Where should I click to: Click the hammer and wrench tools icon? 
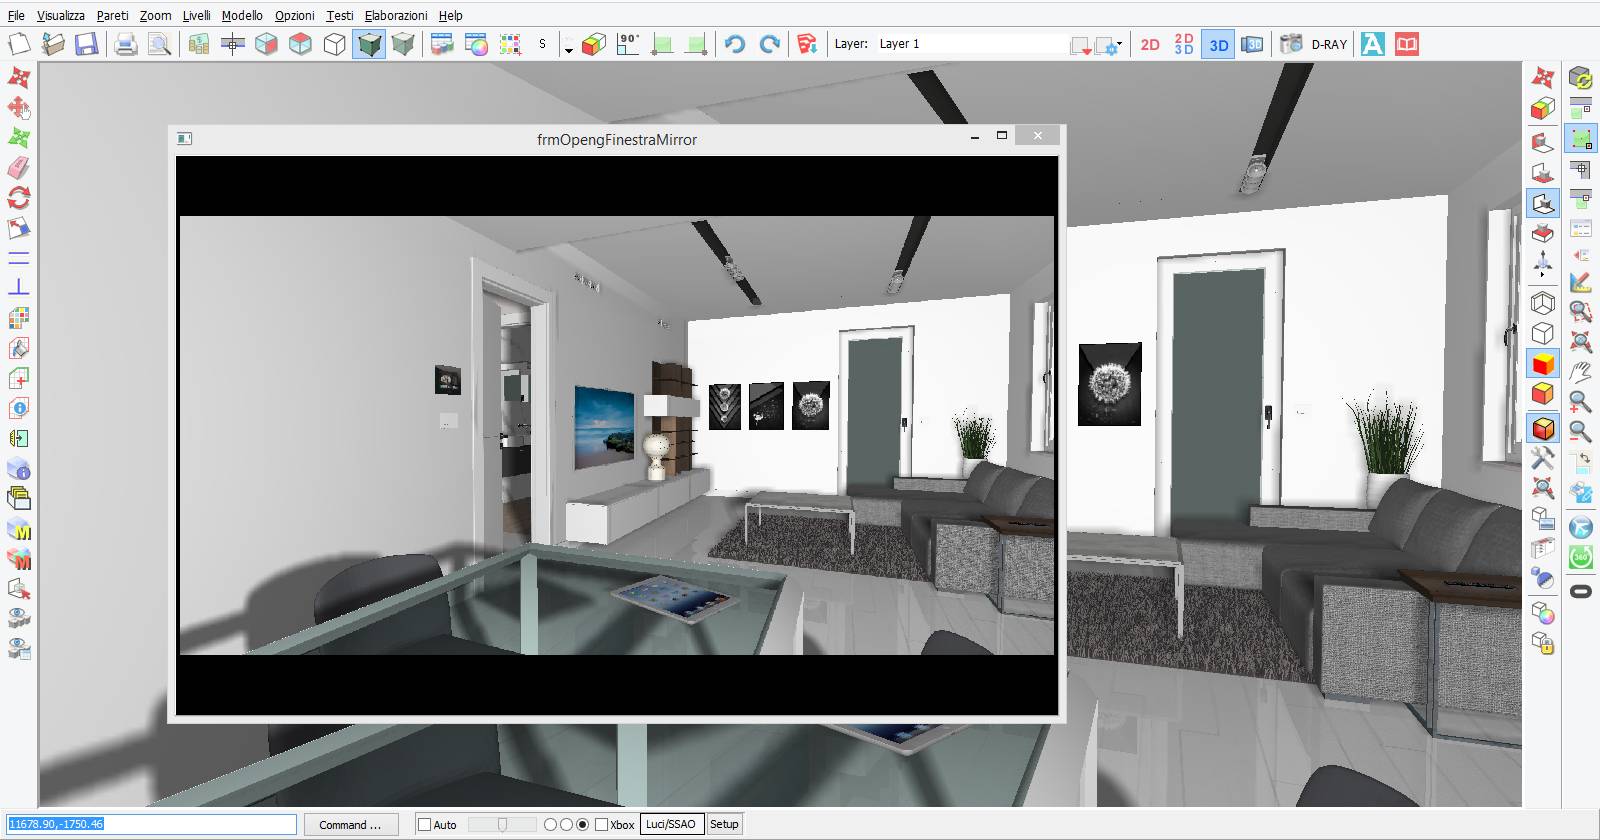pos(1543,458)
